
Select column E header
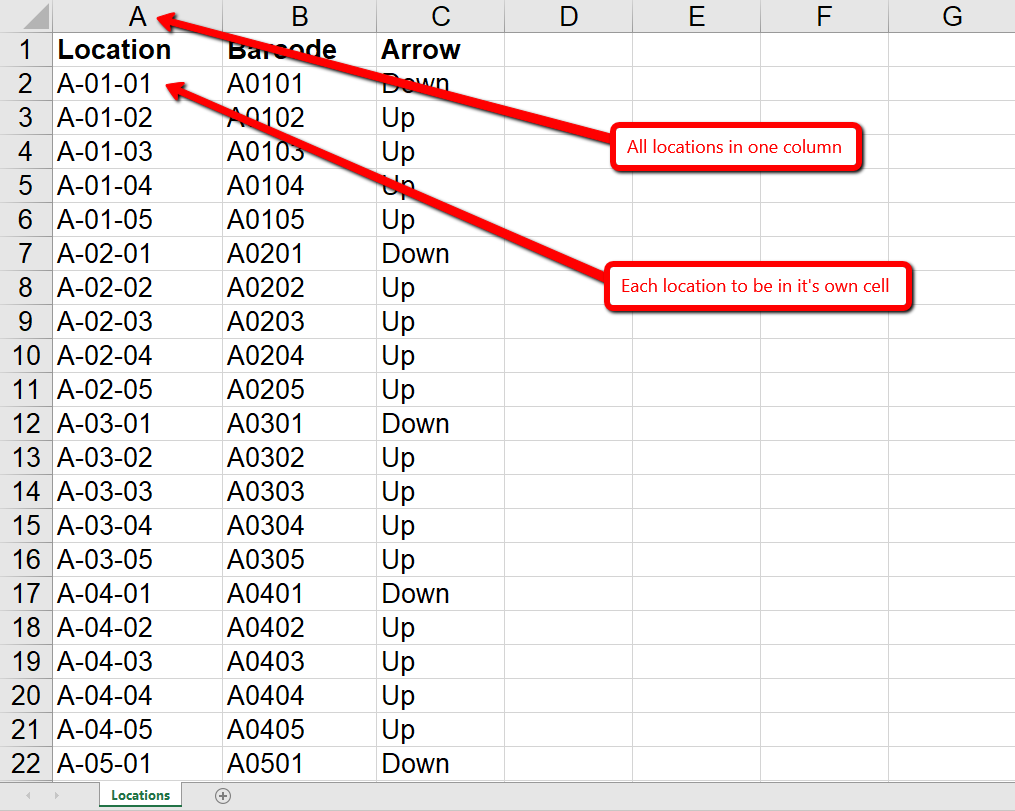pos(697,16)
